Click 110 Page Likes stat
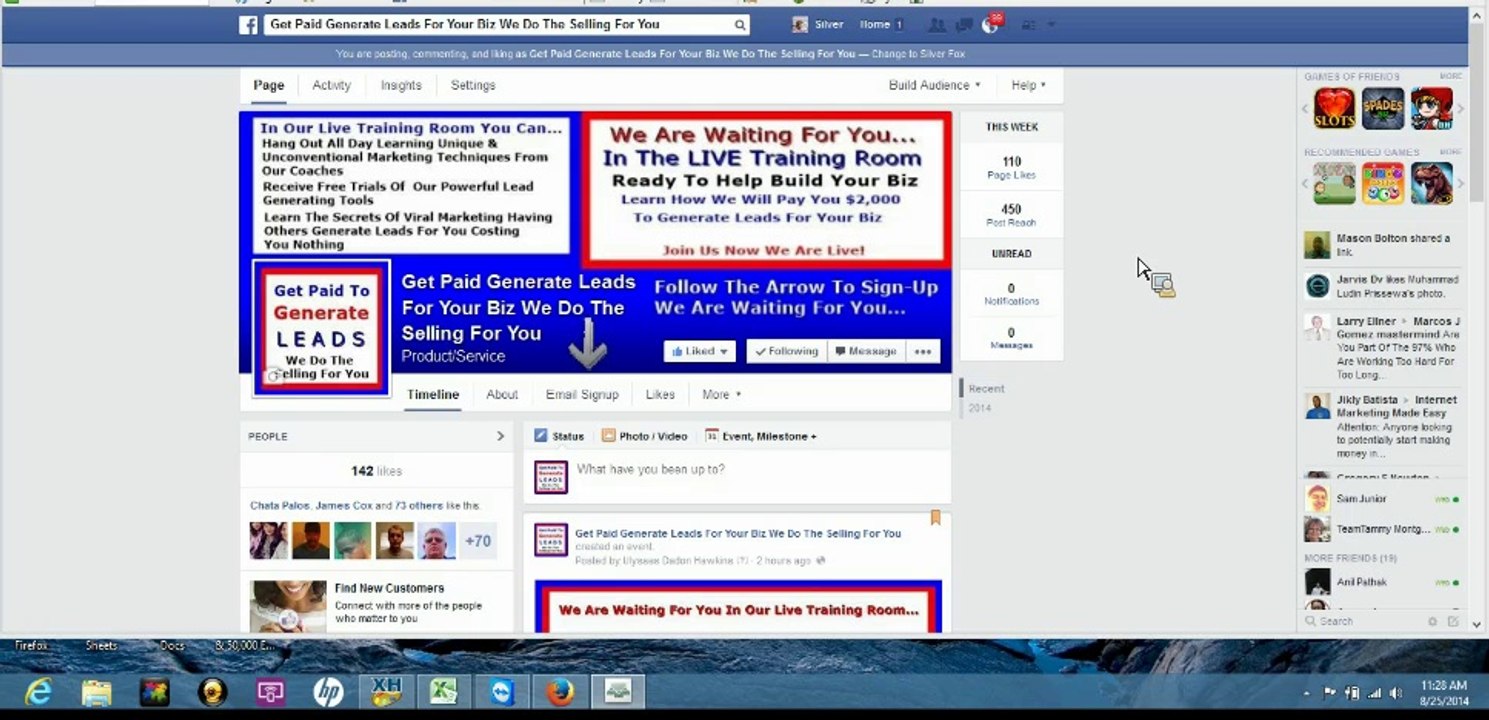1489x720 pixels. (1011, 167)
